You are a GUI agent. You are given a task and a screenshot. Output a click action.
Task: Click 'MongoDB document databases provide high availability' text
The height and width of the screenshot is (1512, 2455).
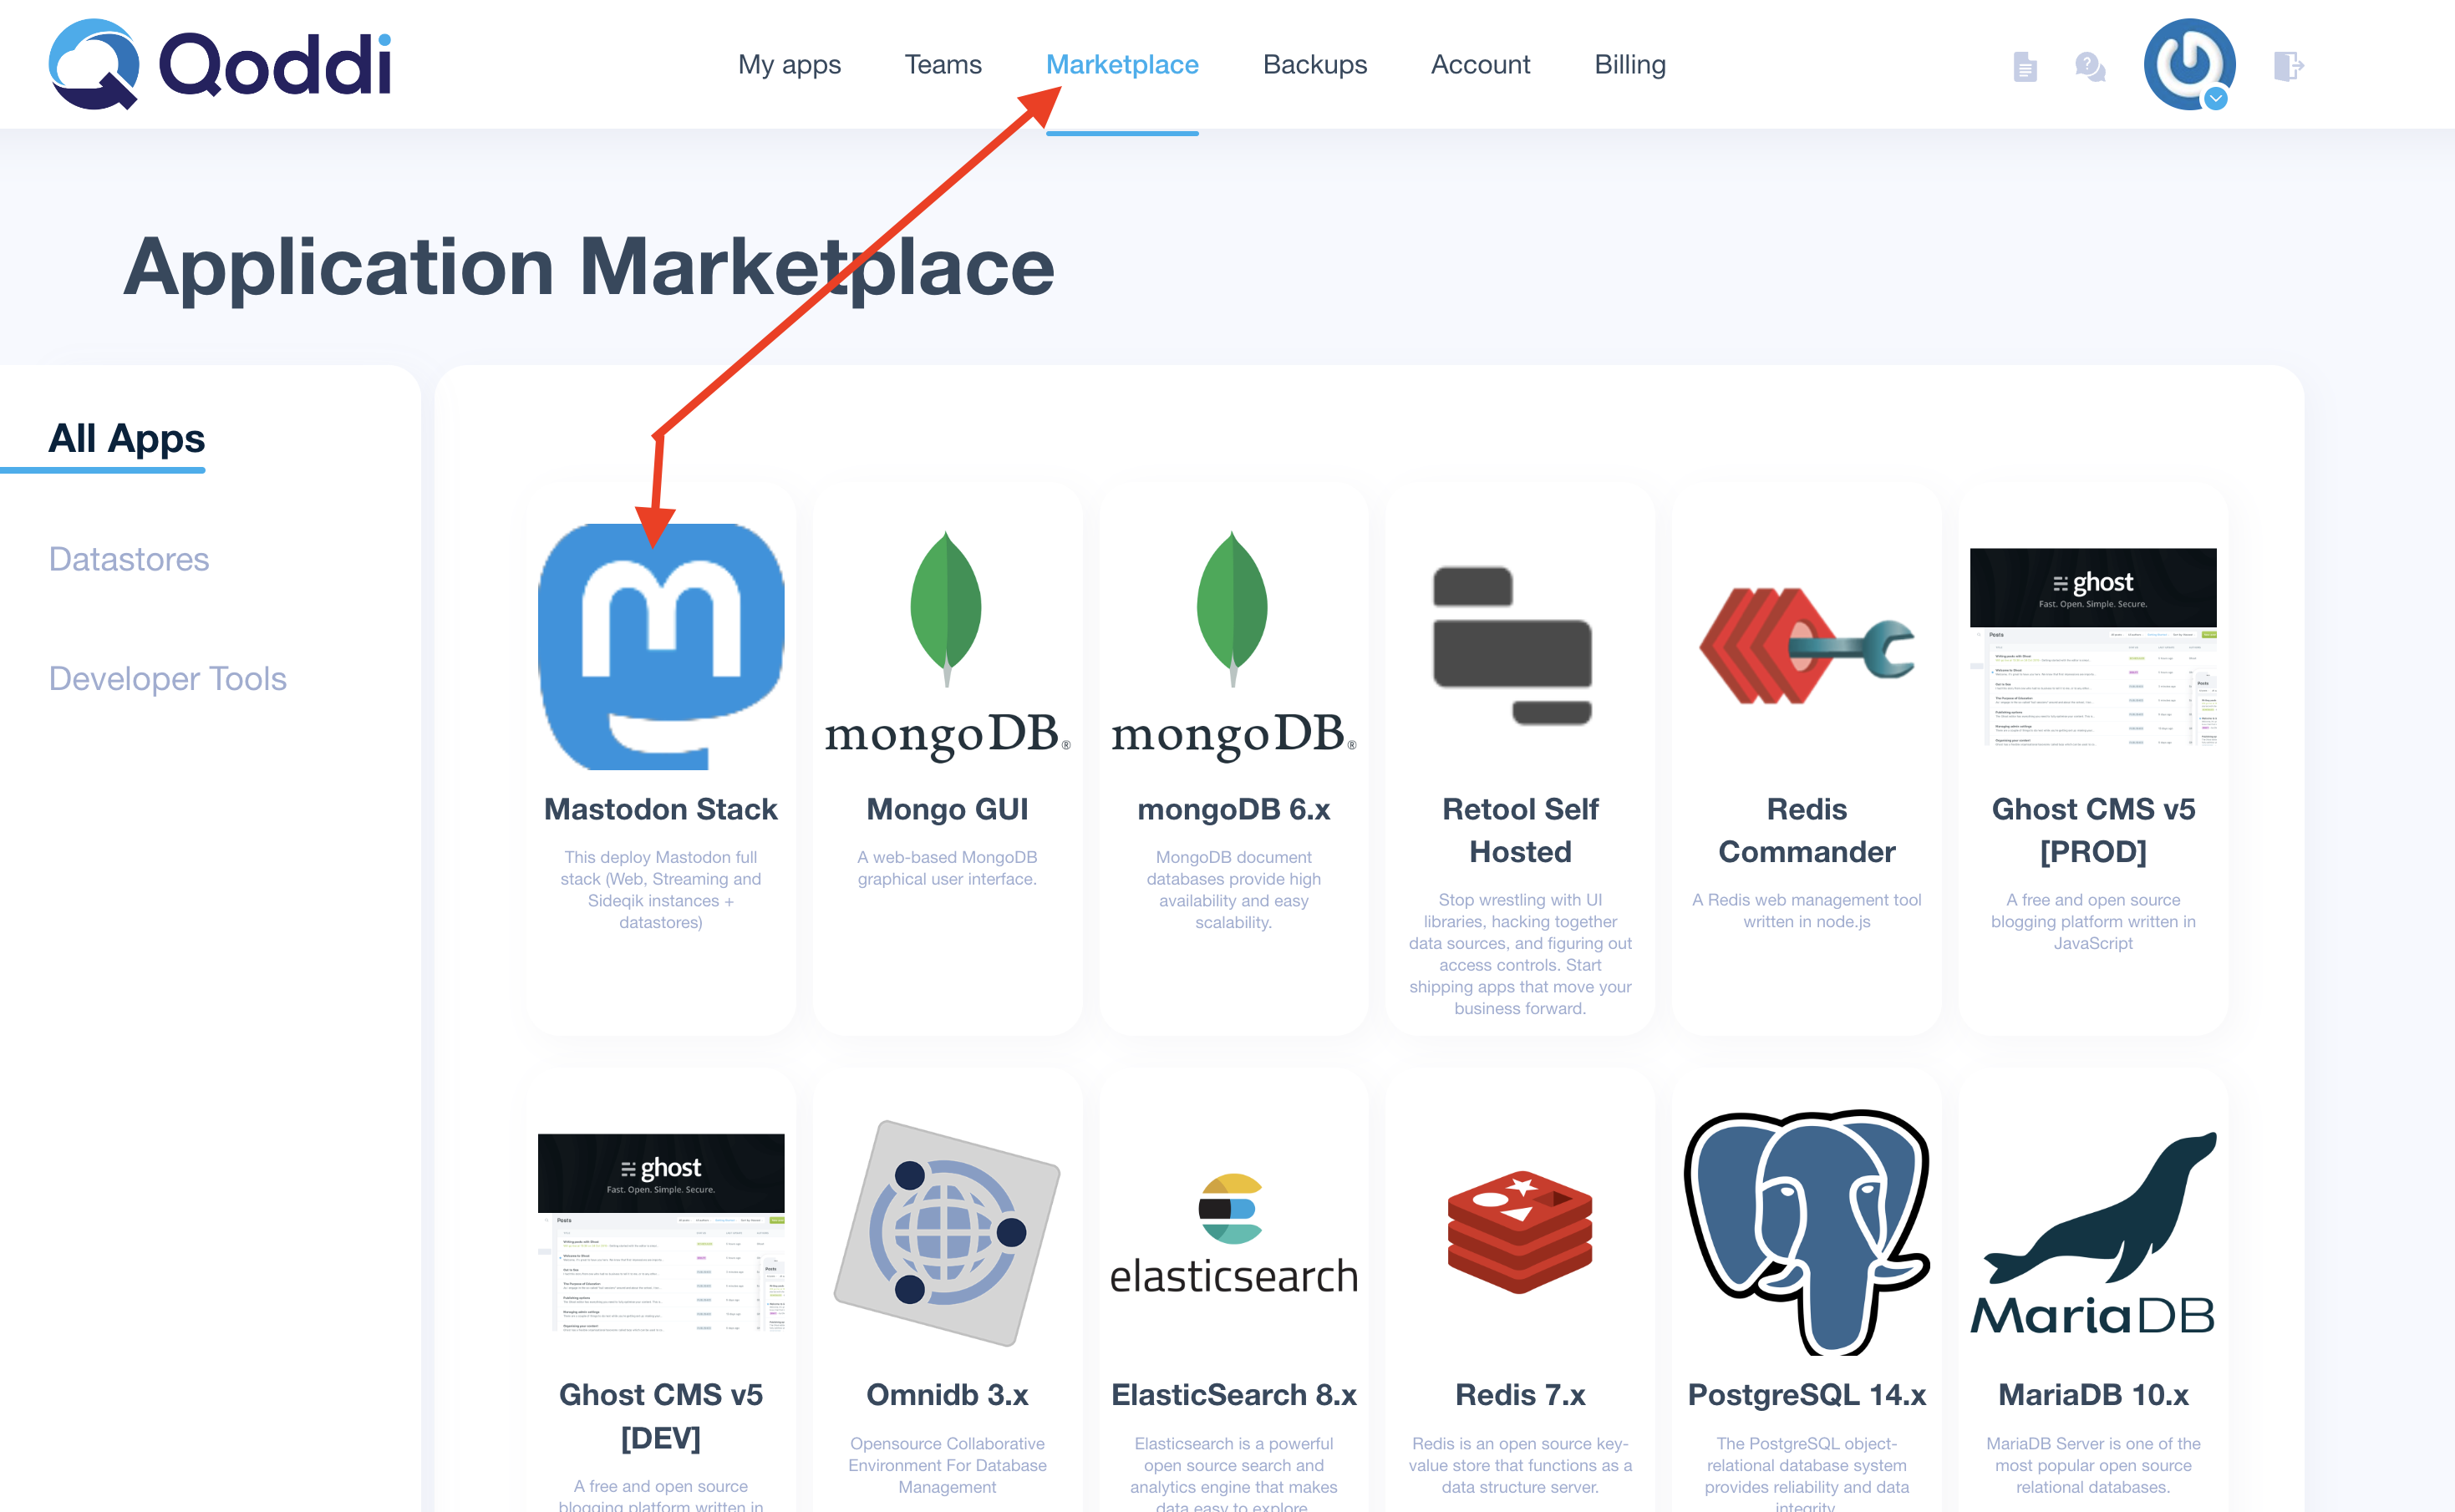click(1233, 890)
